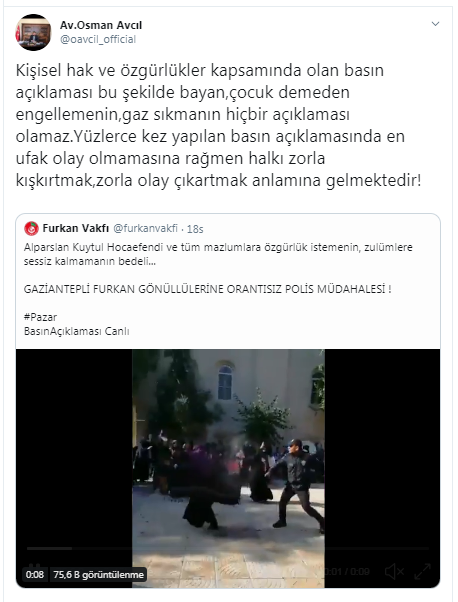This screenshot has width=458, height=602.
Task: Click the 18s timestamp of quoted tweet
Action: tap(195, 229)
